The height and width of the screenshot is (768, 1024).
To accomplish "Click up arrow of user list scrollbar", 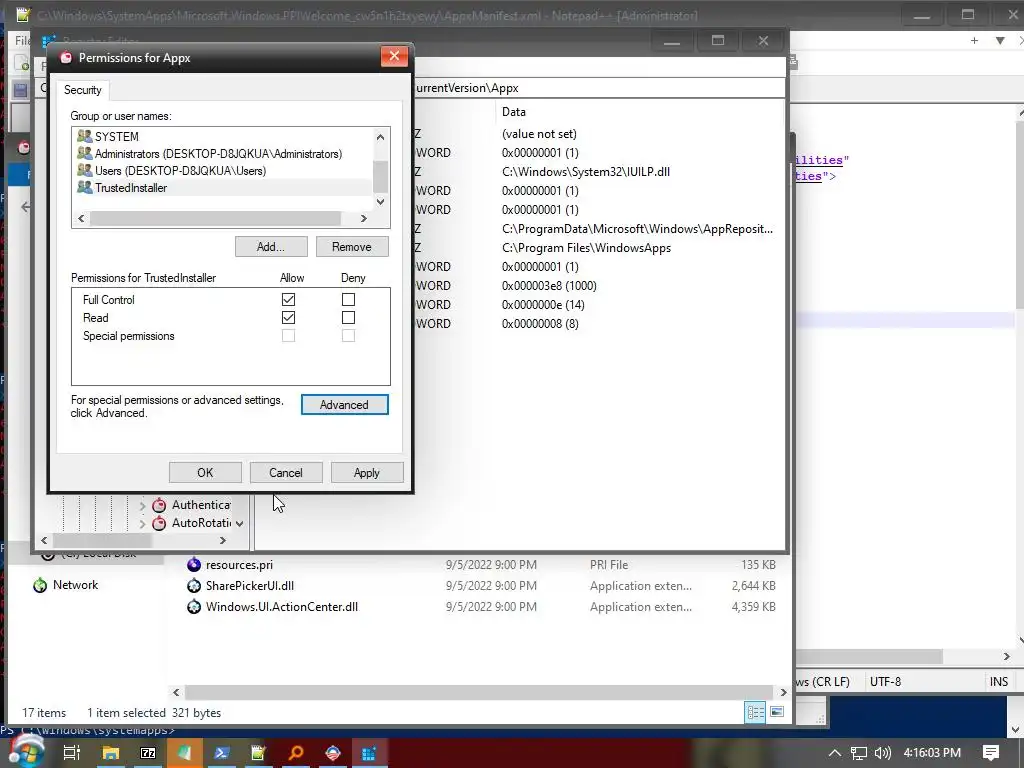I will [380, 137].
